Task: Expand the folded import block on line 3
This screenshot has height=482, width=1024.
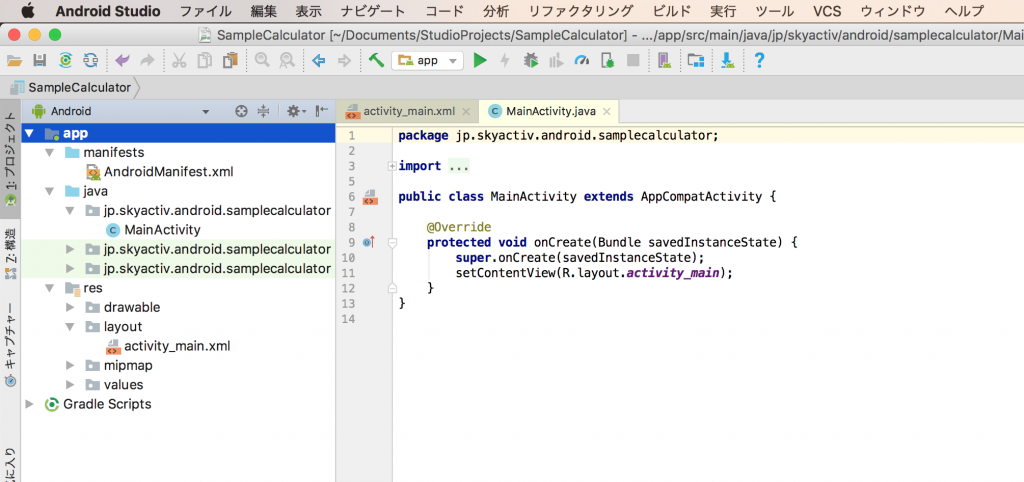Action: coord(392,167)
